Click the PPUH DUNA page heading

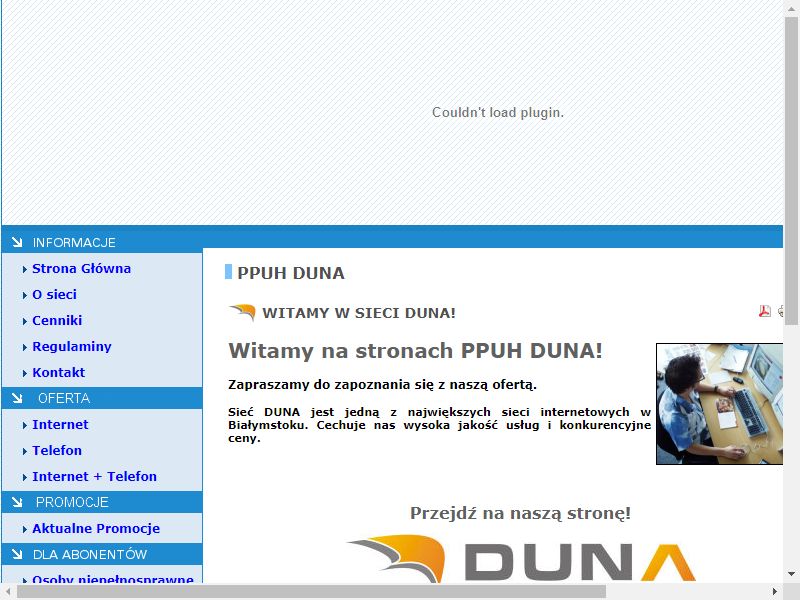(291, 273)
